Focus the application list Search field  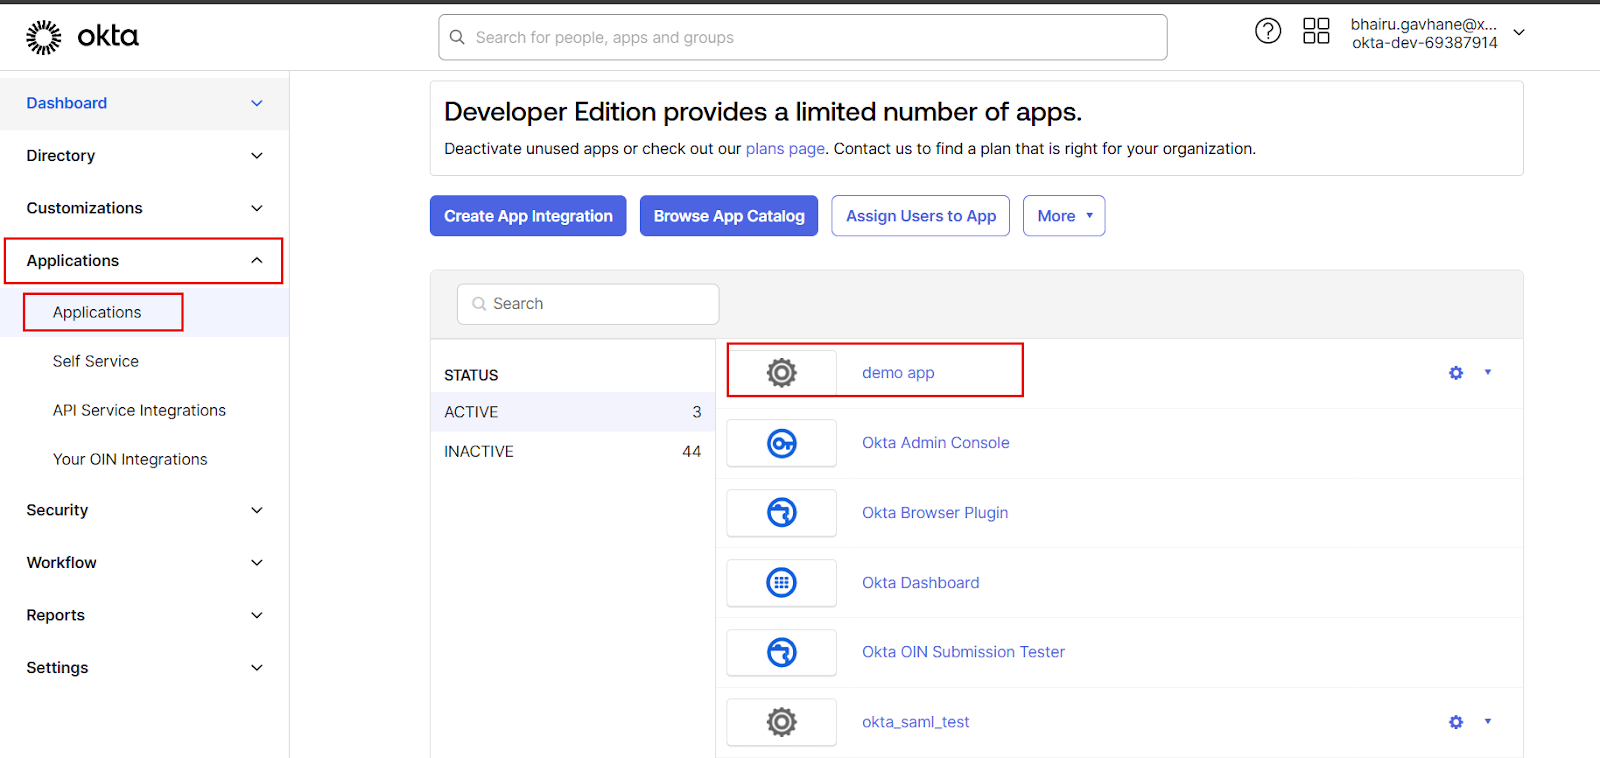(588, 304)
